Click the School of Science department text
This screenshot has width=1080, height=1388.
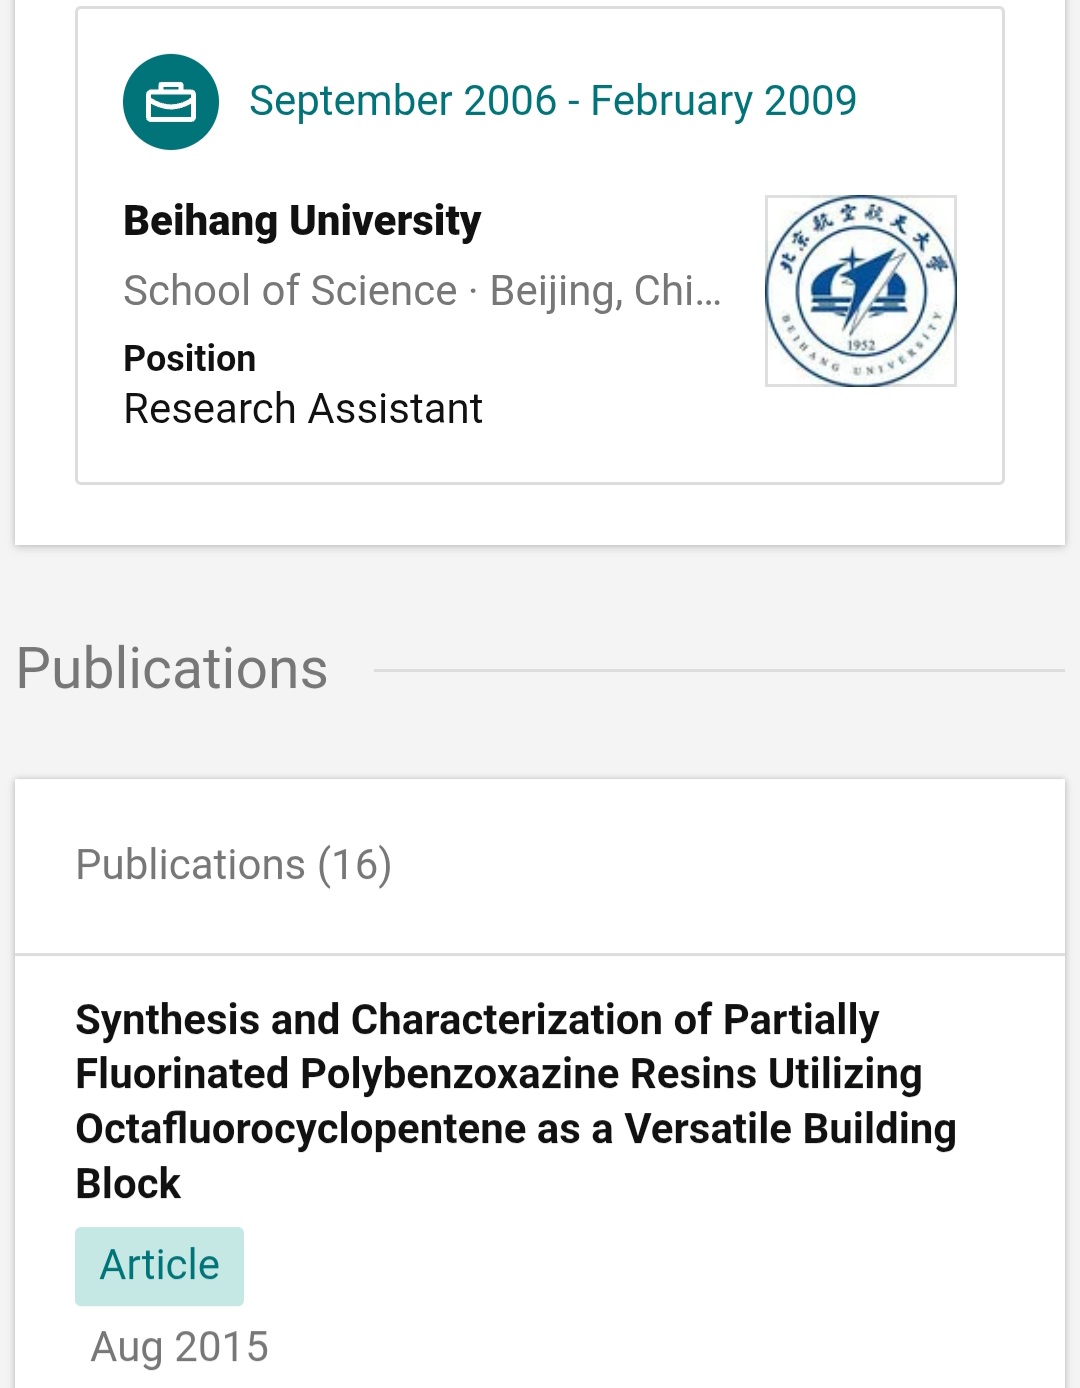click(x=290, y=291)
